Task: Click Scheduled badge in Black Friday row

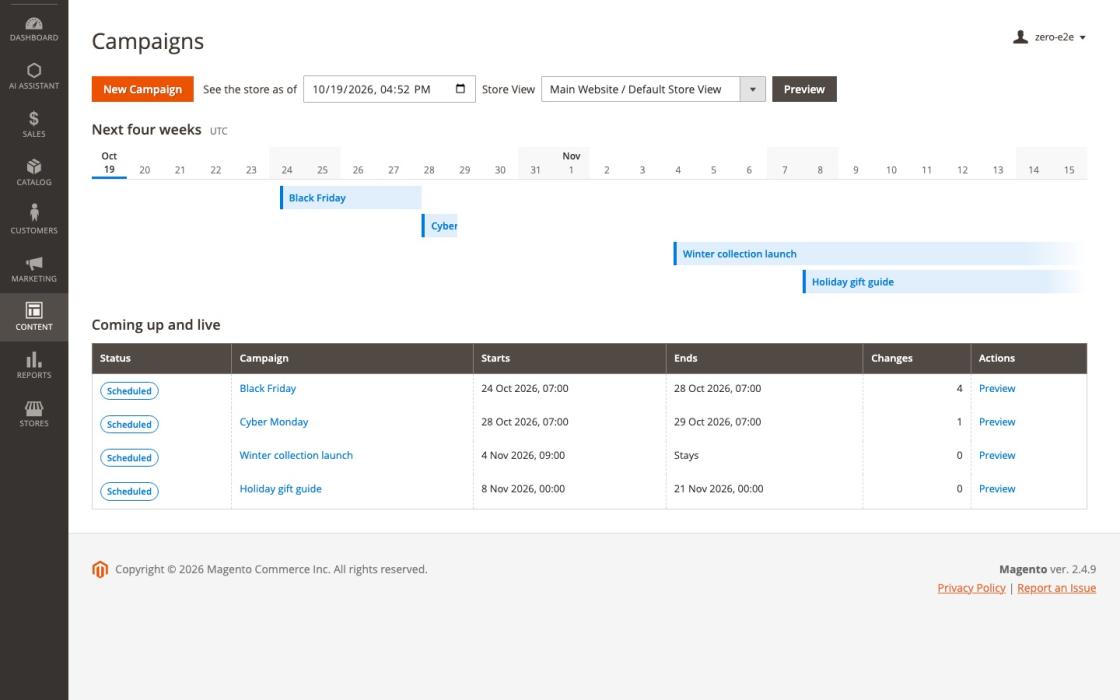Action: [129, 391]
